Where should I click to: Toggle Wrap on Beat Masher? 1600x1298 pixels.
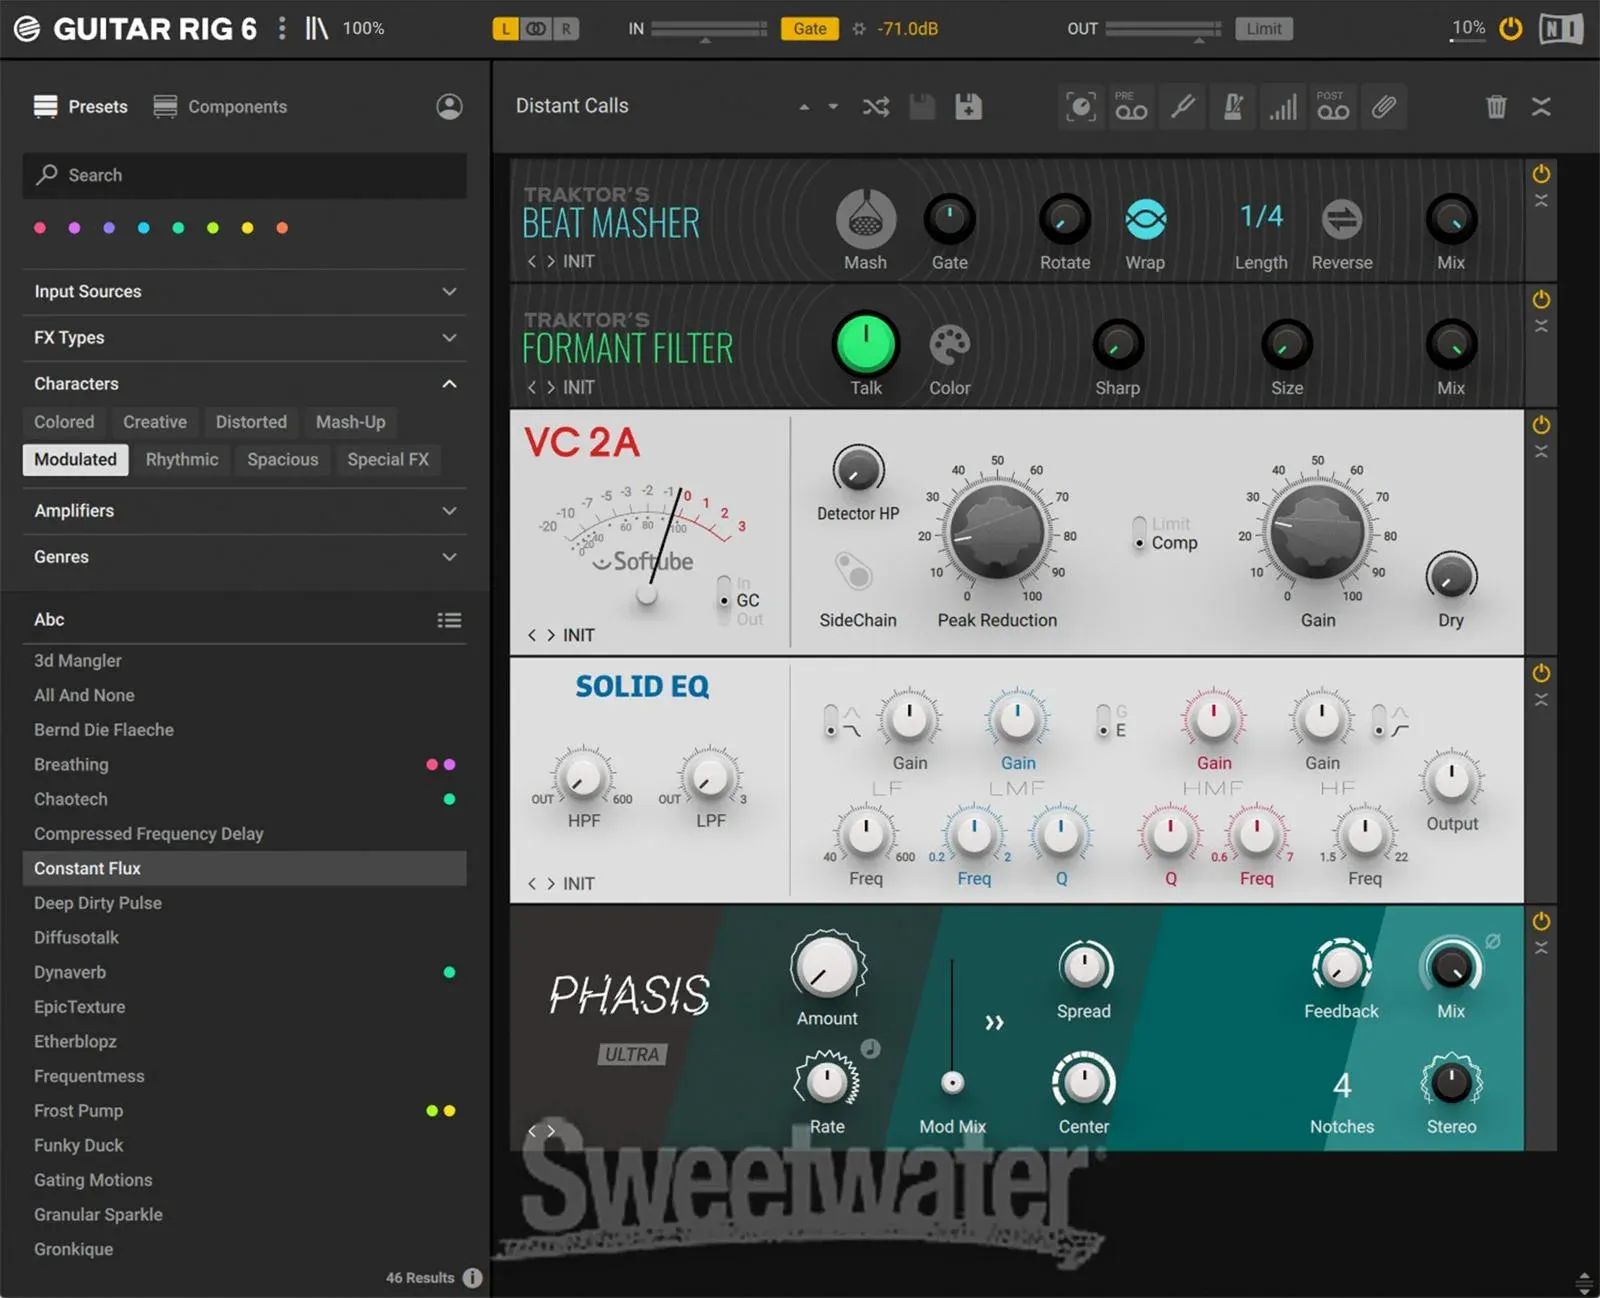click(1145, 219)
